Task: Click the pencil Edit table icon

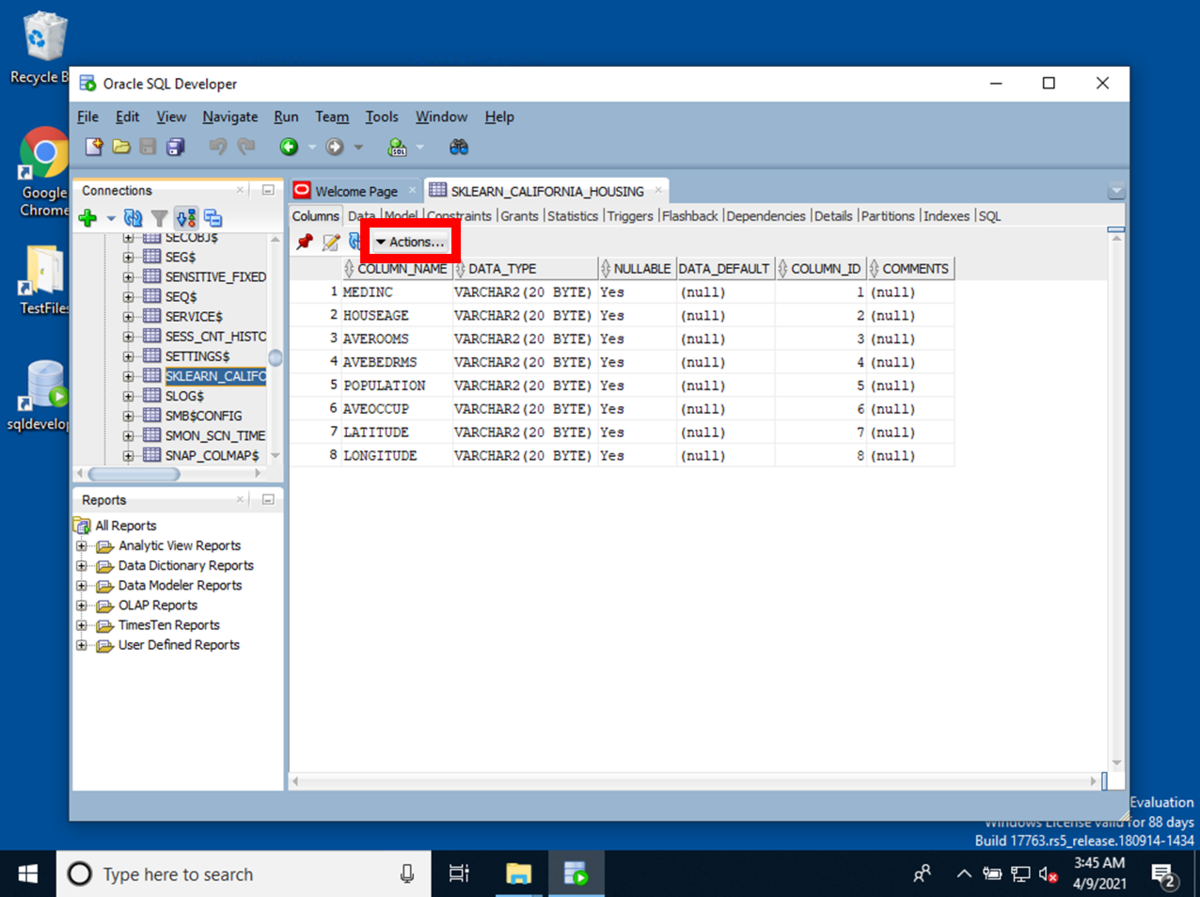Action: pyautogui.click(x=330, y=242)
